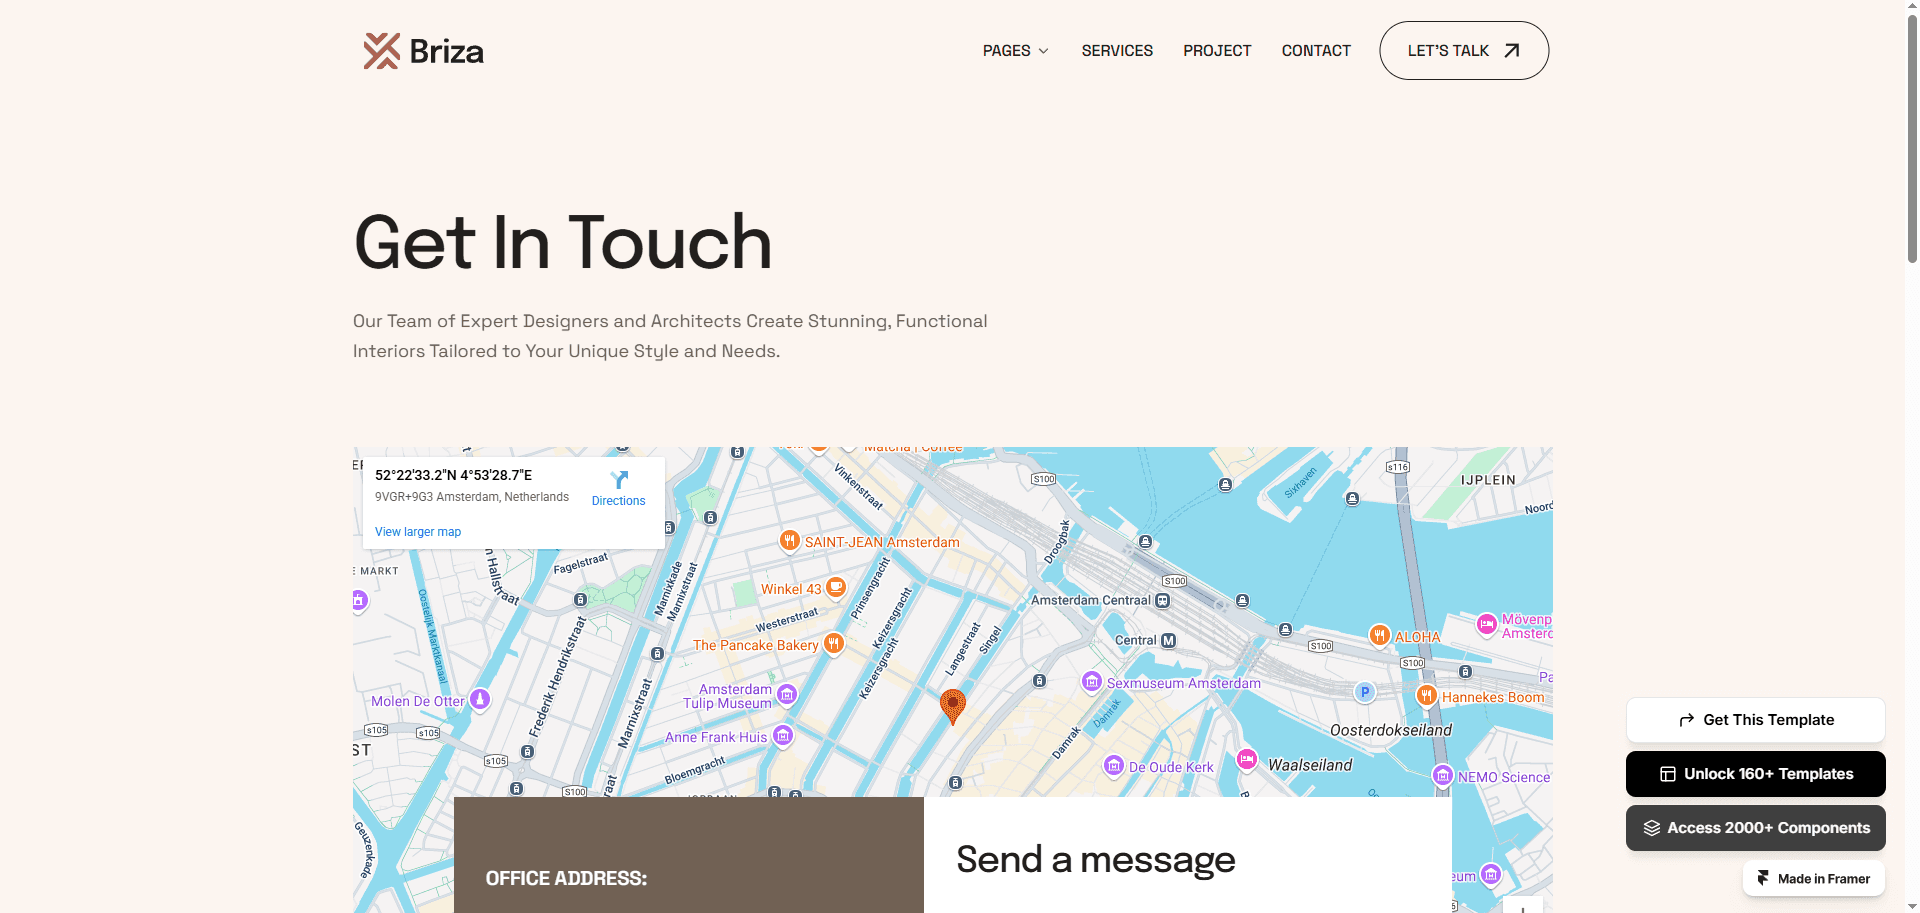Click the page vertical scrollbar thumb
1920x913 pixels.
point(1912,140)
